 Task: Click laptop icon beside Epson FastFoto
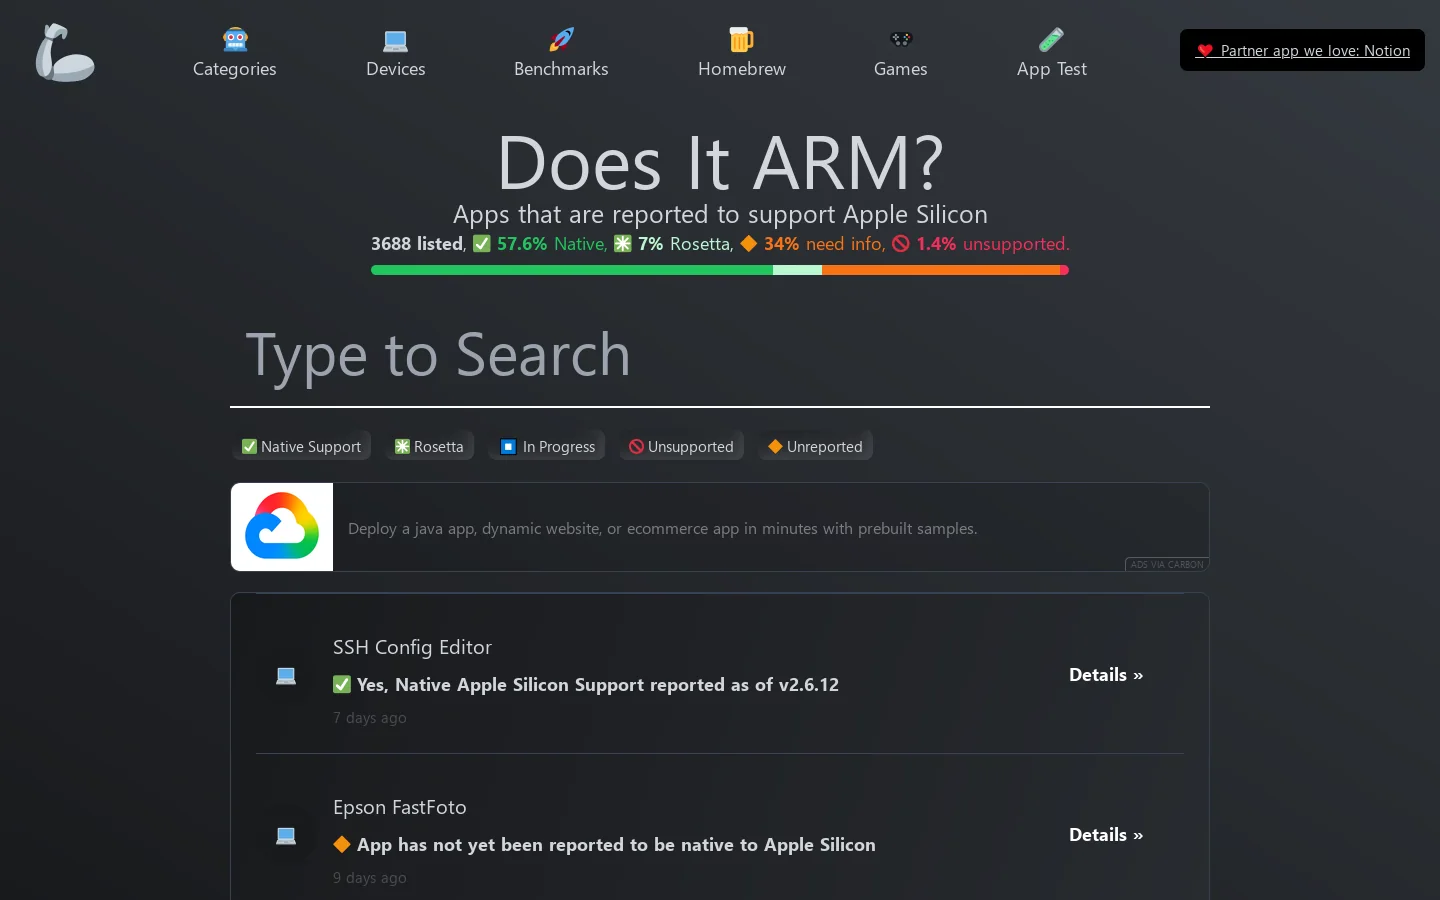pyautogui.click(x=286, y=836)
